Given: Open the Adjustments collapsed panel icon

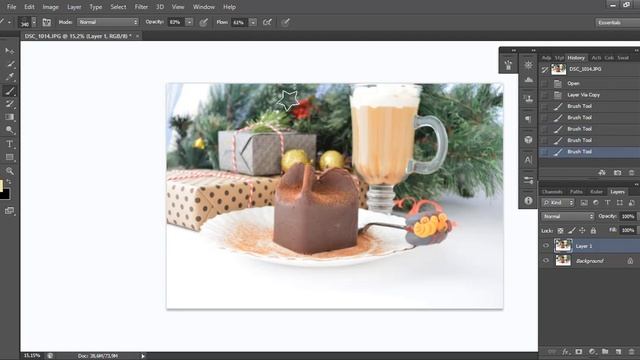Looking at the screenshot, I should click(x=528, y=65).
